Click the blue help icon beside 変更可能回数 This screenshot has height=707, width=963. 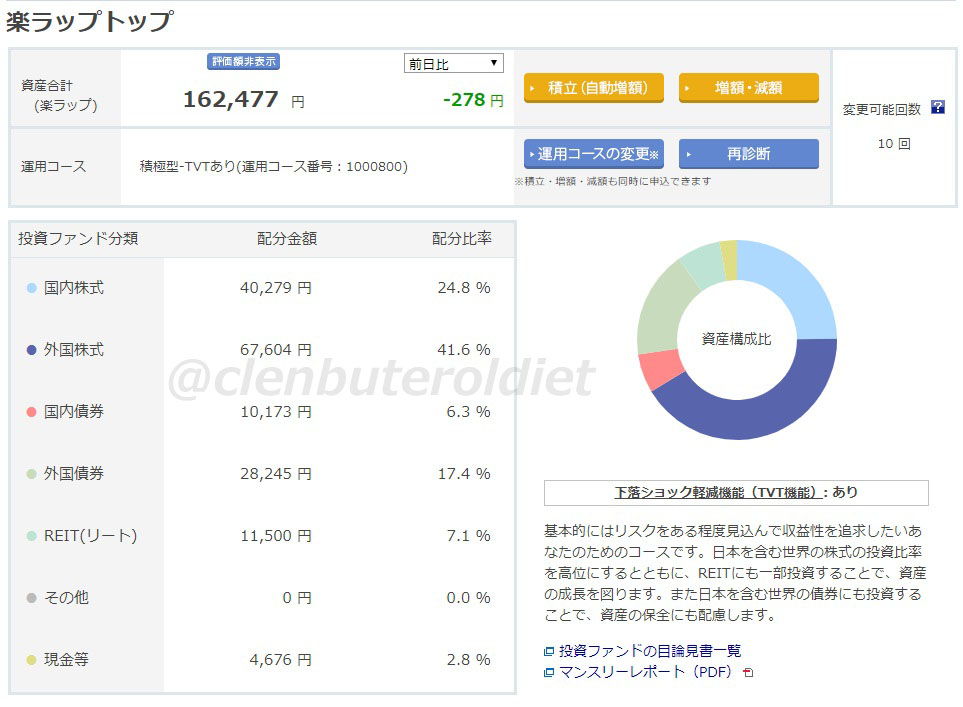tap(937, 107)
